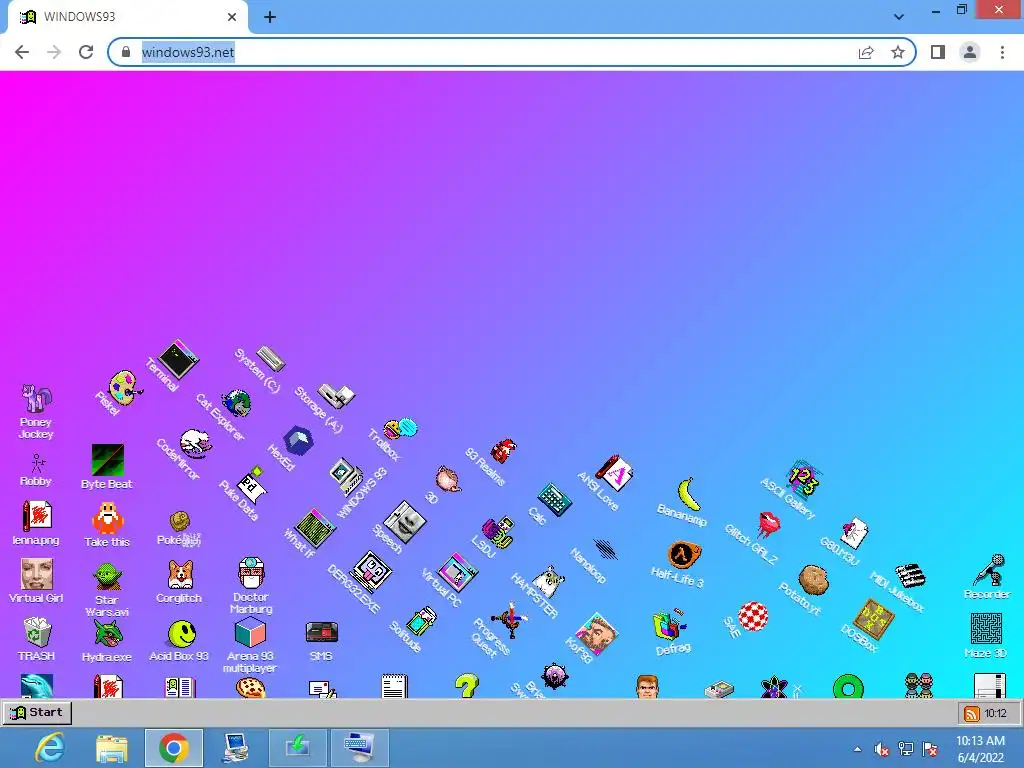
Task: Launch Hydra.exe dragon icon
Action: 107,633
